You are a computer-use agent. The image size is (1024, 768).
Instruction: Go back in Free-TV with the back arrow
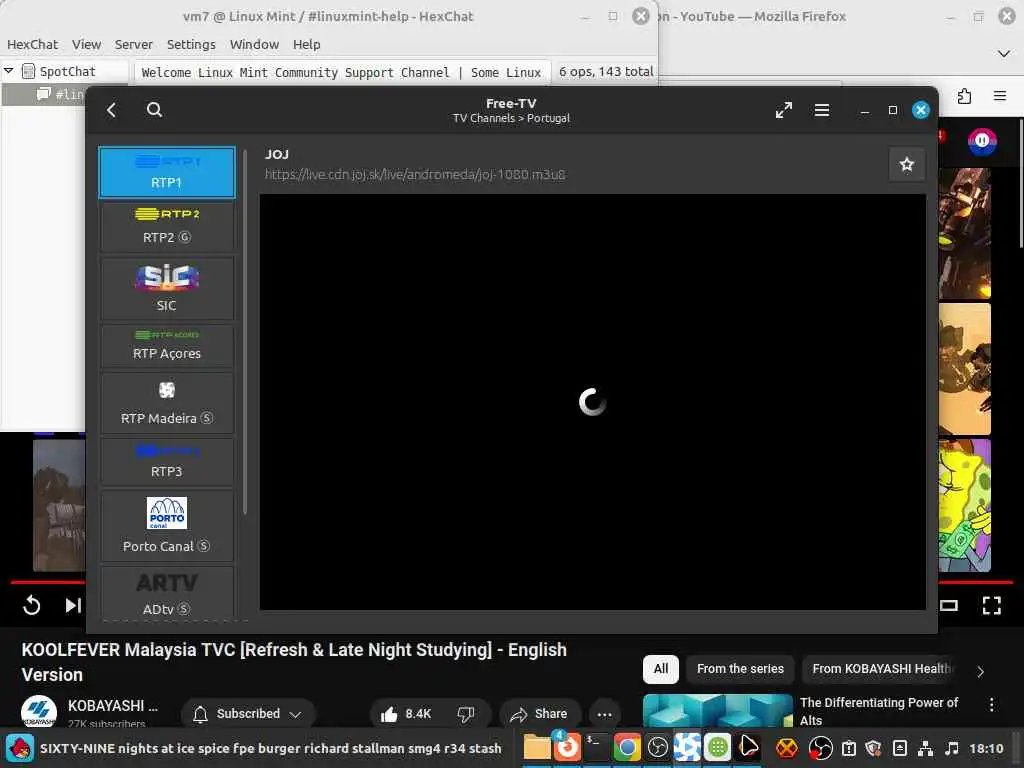click(112, 110)
